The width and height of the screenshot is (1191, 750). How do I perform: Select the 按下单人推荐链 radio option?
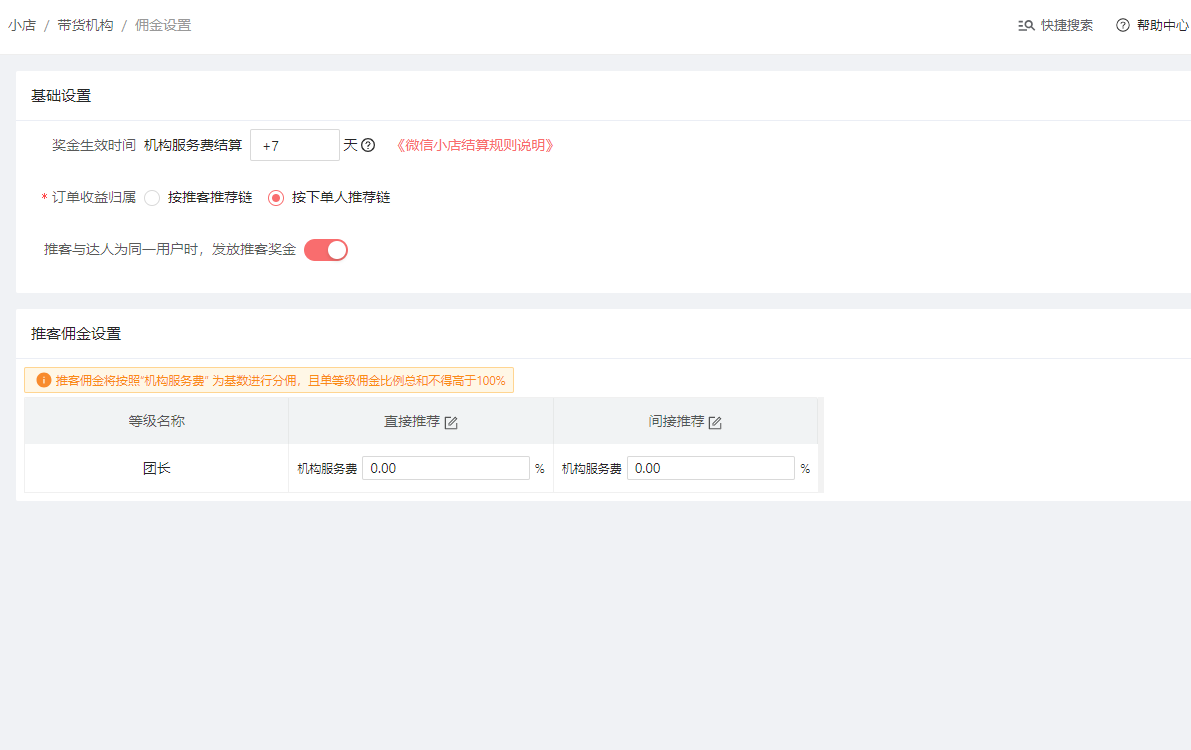pyautogui.click(x=276, y=198)
